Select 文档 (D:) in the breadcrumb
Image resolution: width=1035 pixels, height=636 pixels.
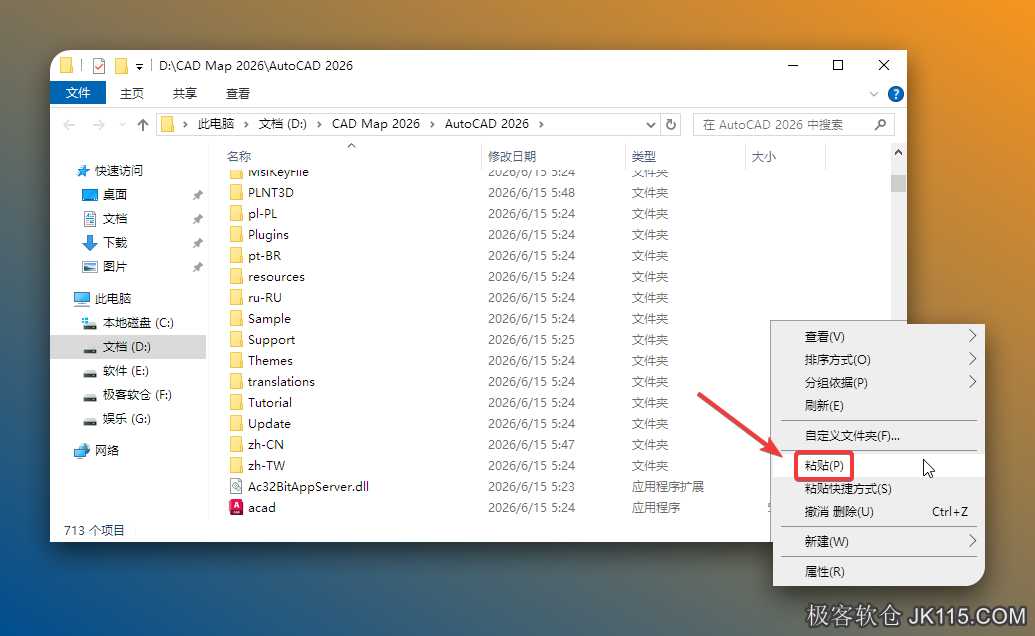(283, 124)
